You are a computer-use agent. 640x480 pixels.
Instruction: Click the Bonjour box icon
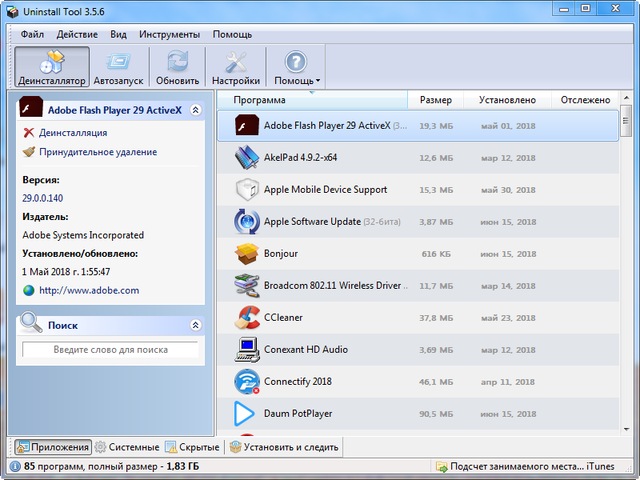tap(247, 254)
